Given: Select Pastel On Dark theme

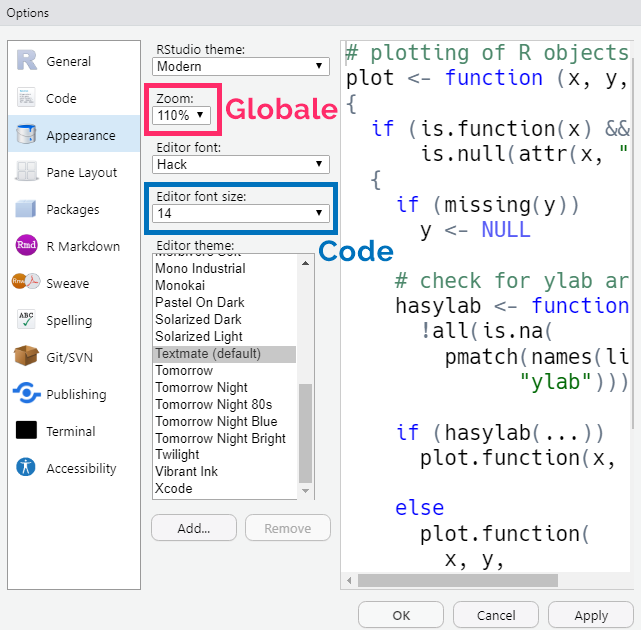Looking at the screenshot, I should (224, 303).
